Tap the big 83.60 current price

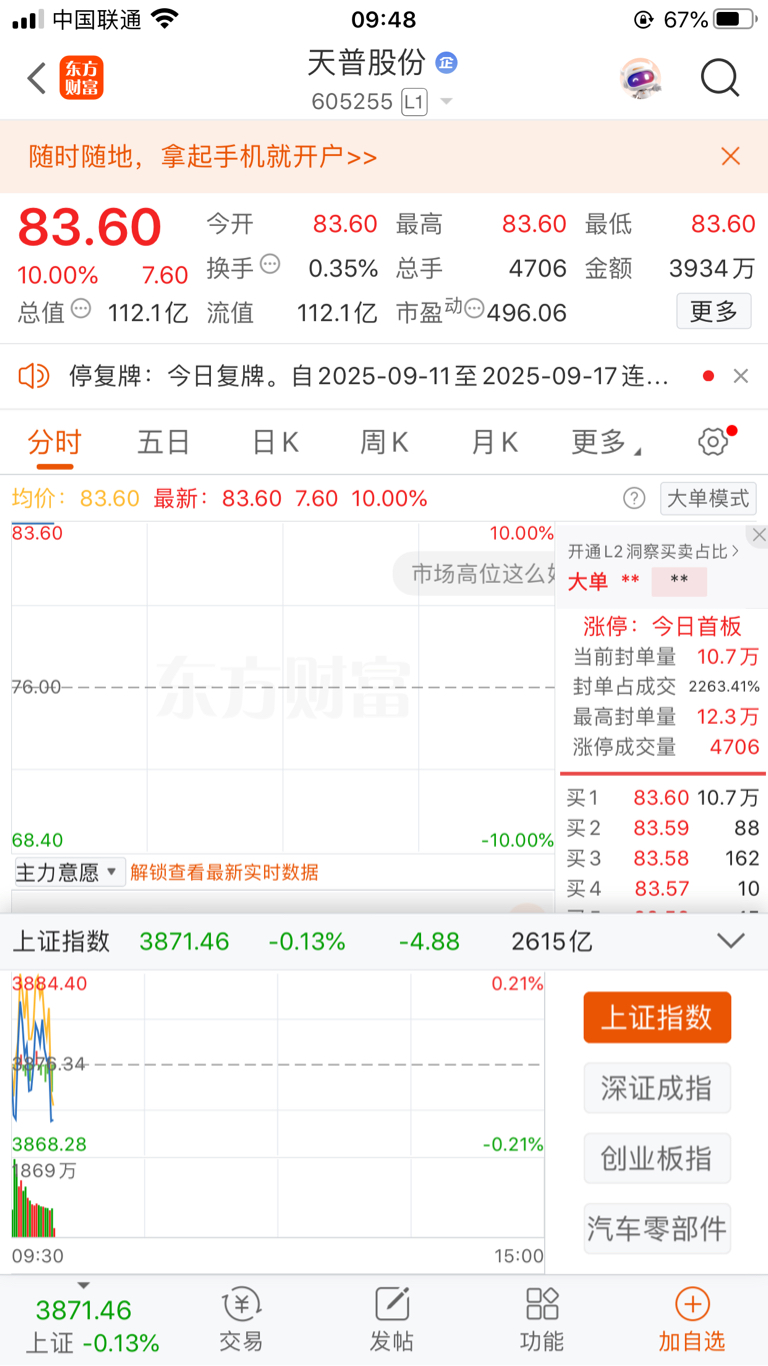pos(90,227)
